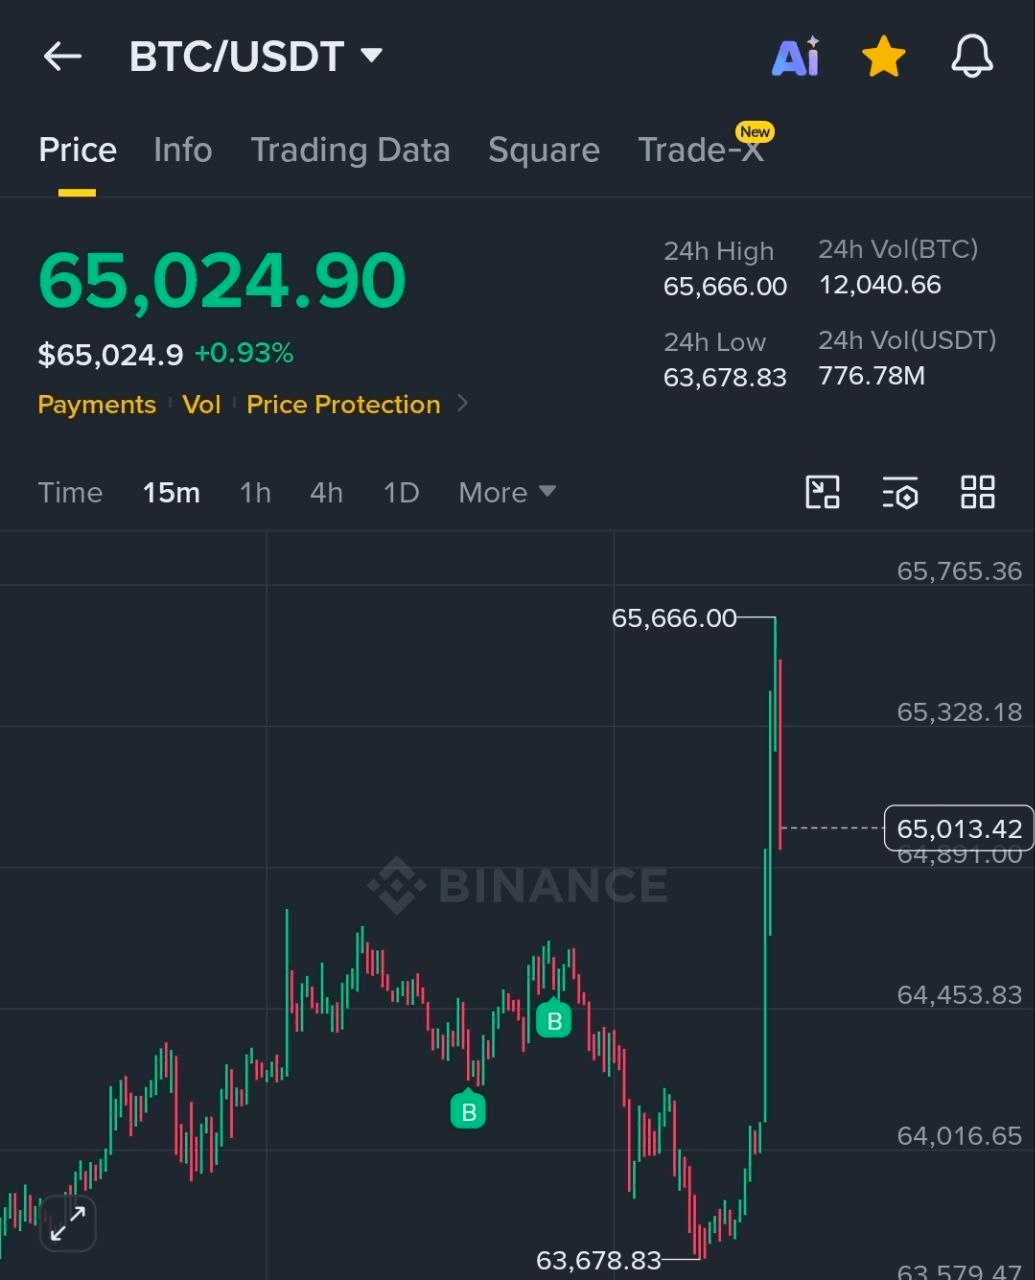Tap the 63,678.83 chart low label
Image resolution: width=1035 pixels, height=1280 pixels.
[x=599, y=1260]
